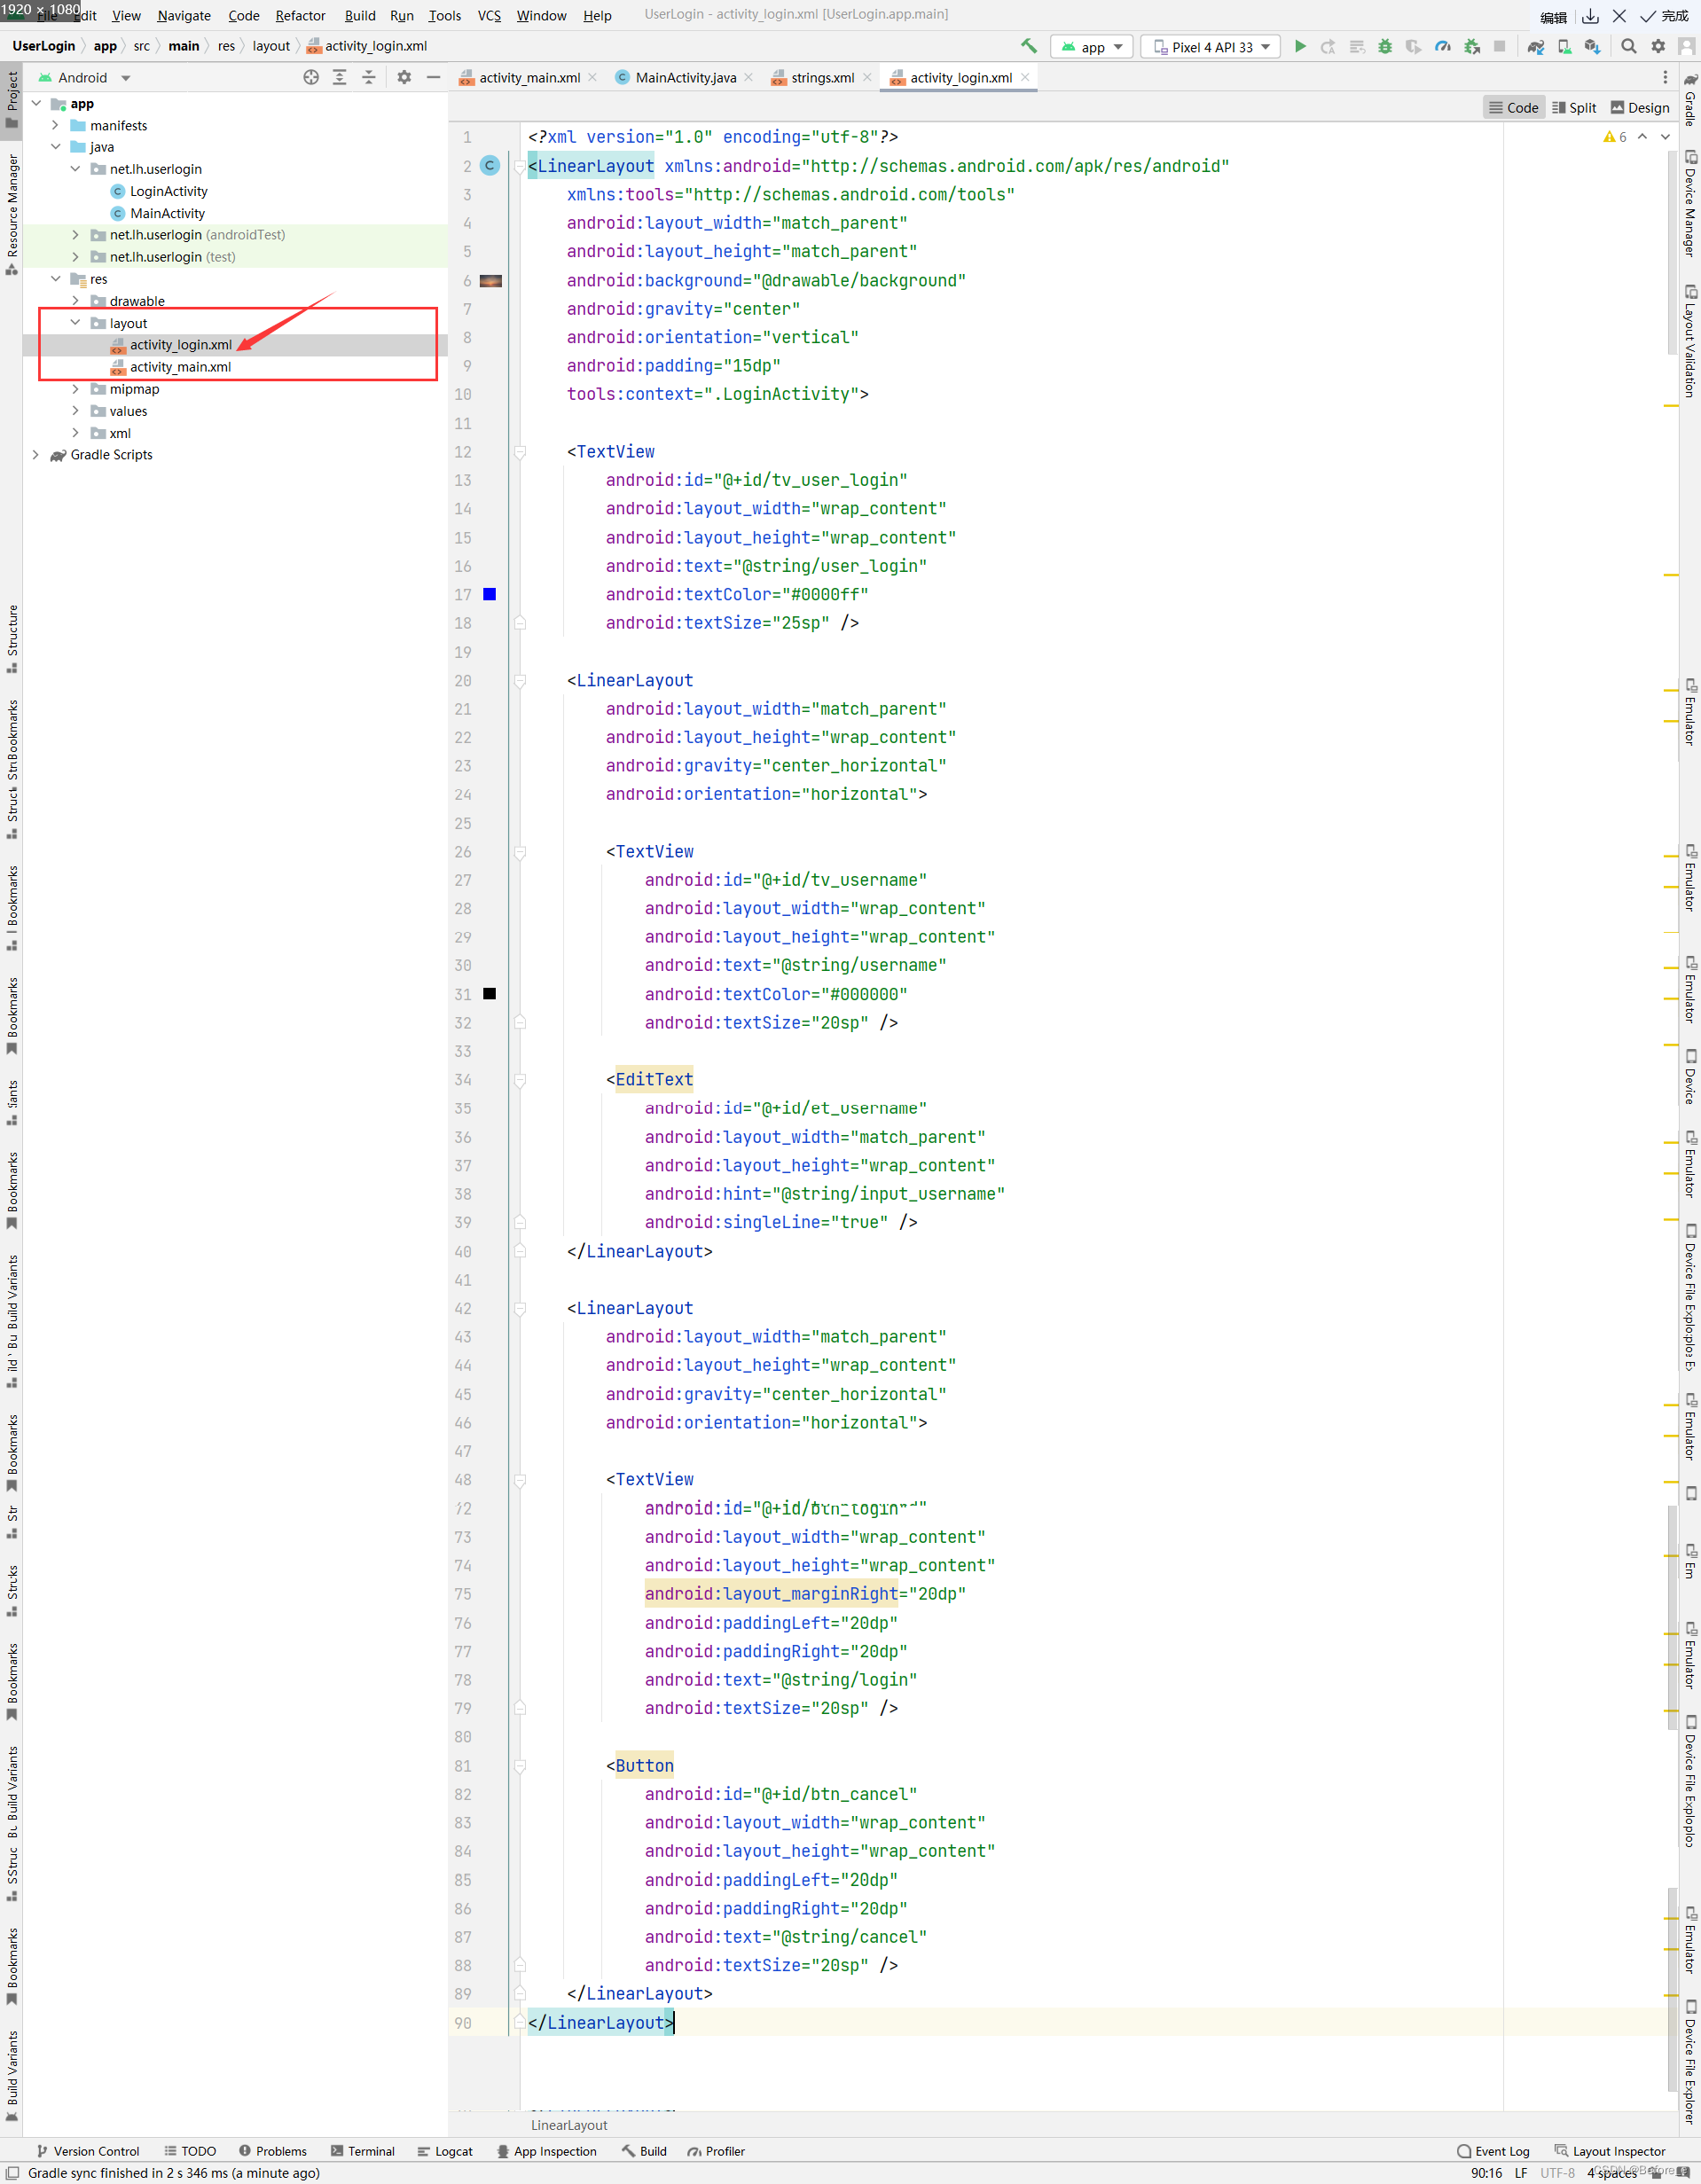Switch editor to Split view mode
The image size is (1701, 2184).
(x=1574, y=107)
